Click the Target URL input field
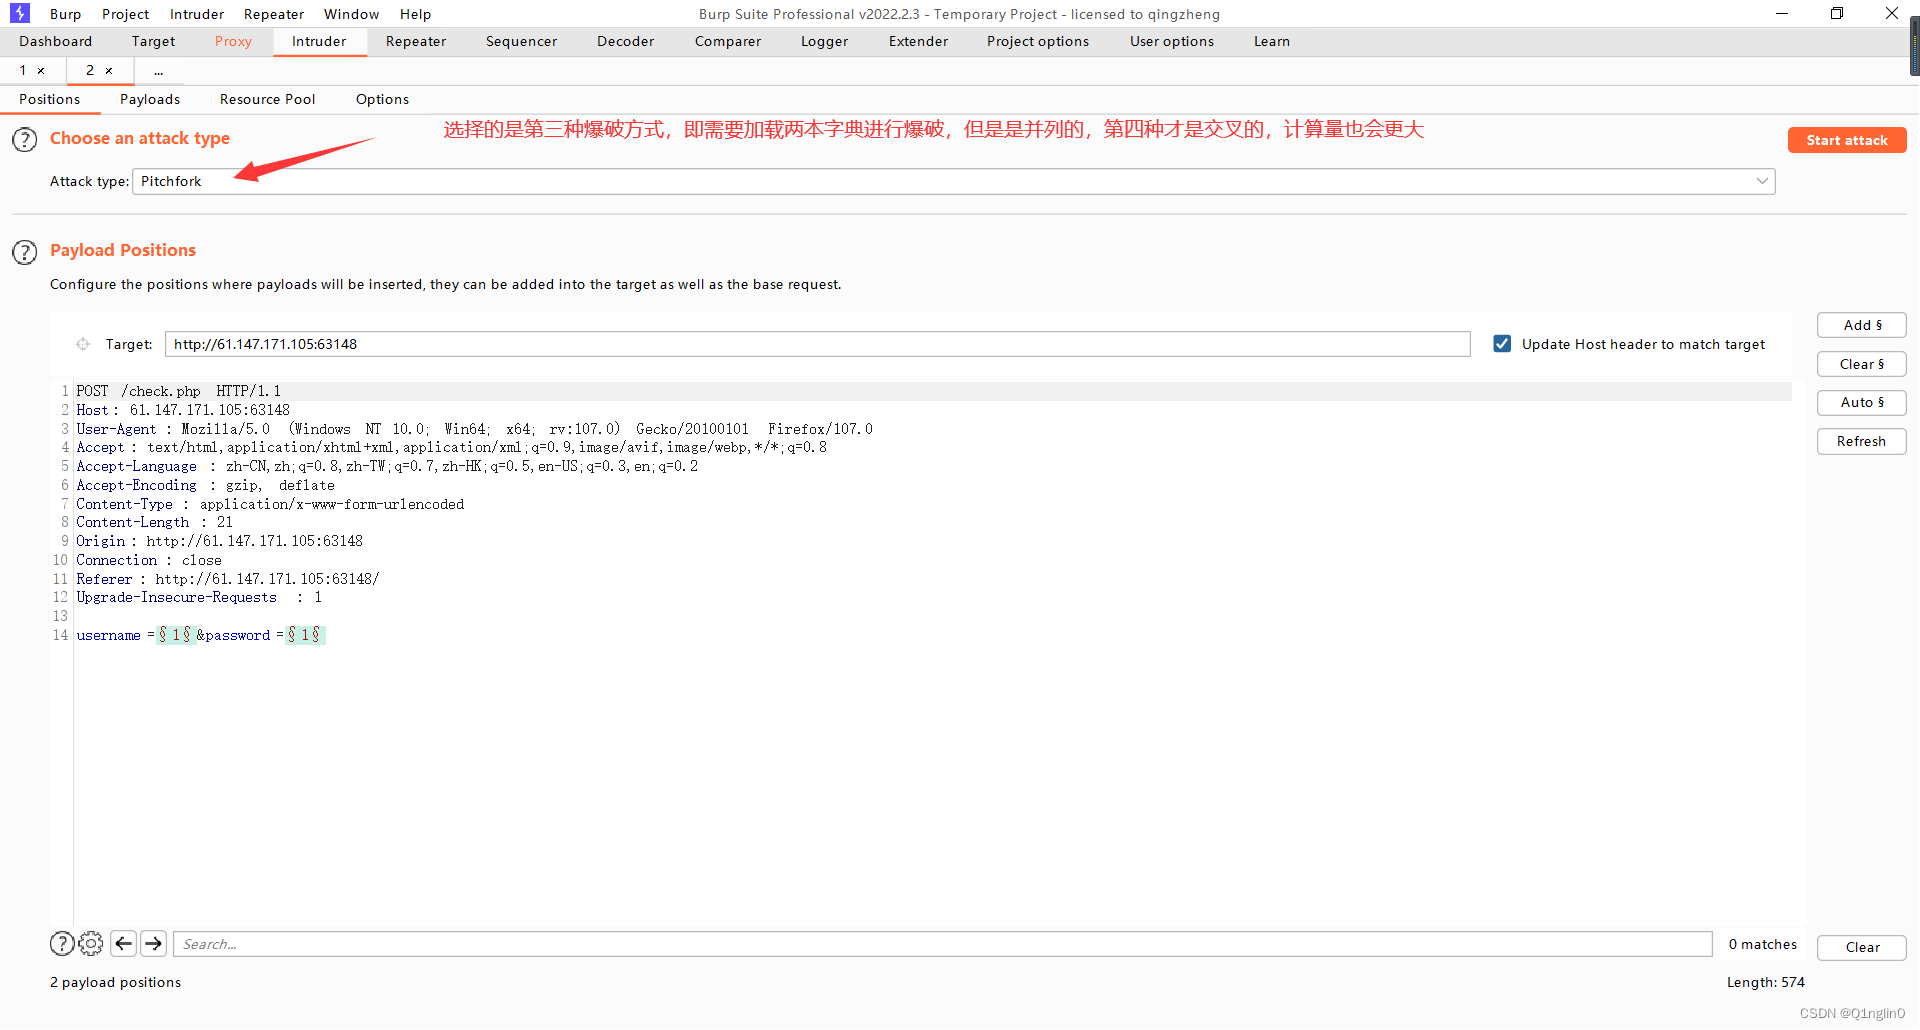Viewport: 1920px width, 1030px height. click(817, 344)
